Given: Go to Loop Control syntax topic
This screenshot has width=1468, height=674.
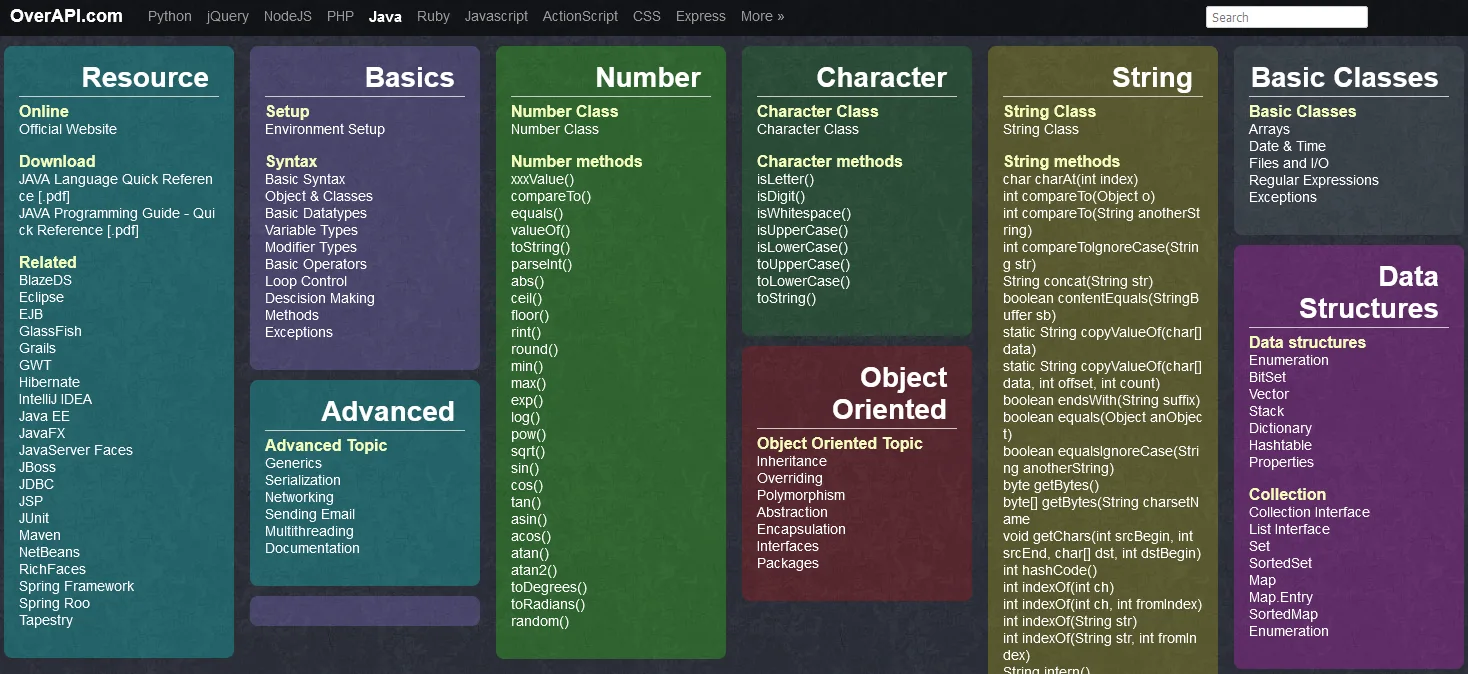Looking at the screenshot, I should point(306,281).
